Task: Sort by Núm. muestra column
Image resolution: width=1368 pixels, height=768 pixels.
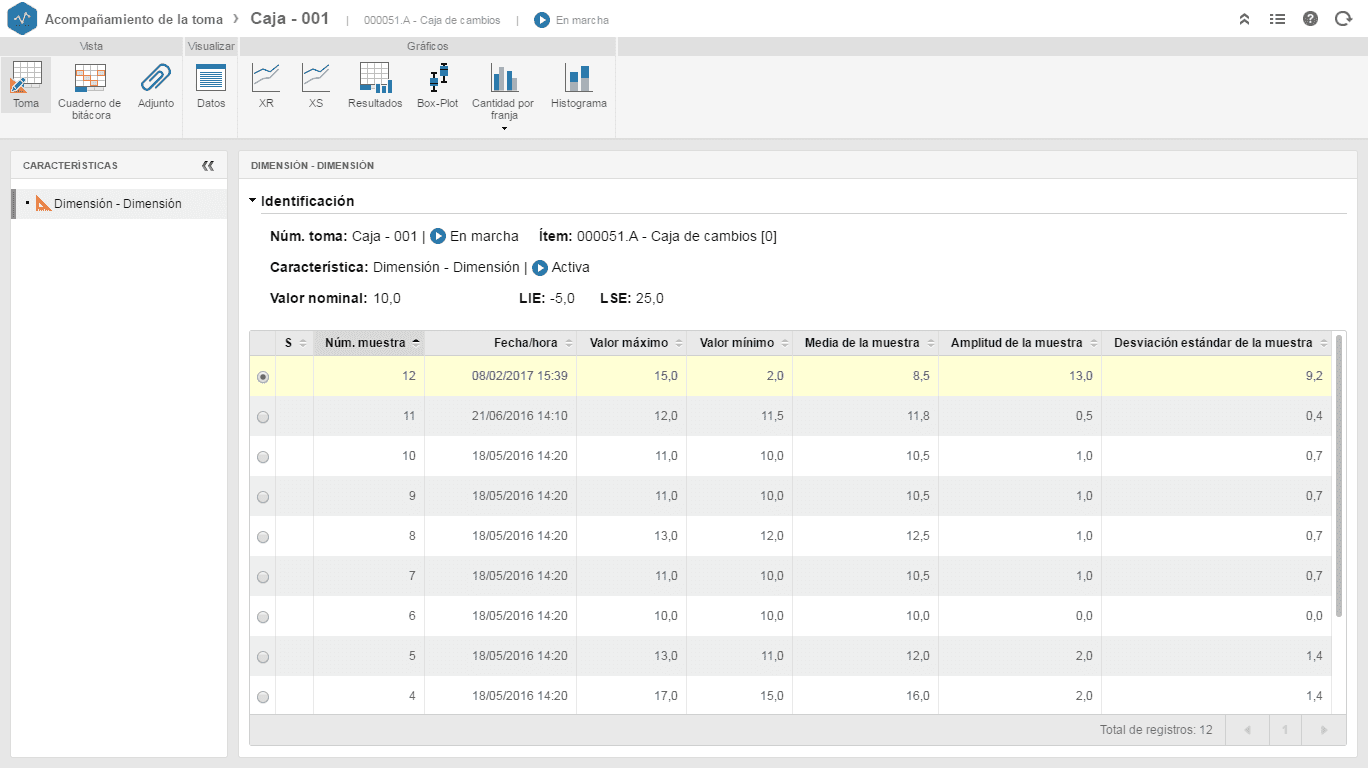Action: (x=369, y=343)
